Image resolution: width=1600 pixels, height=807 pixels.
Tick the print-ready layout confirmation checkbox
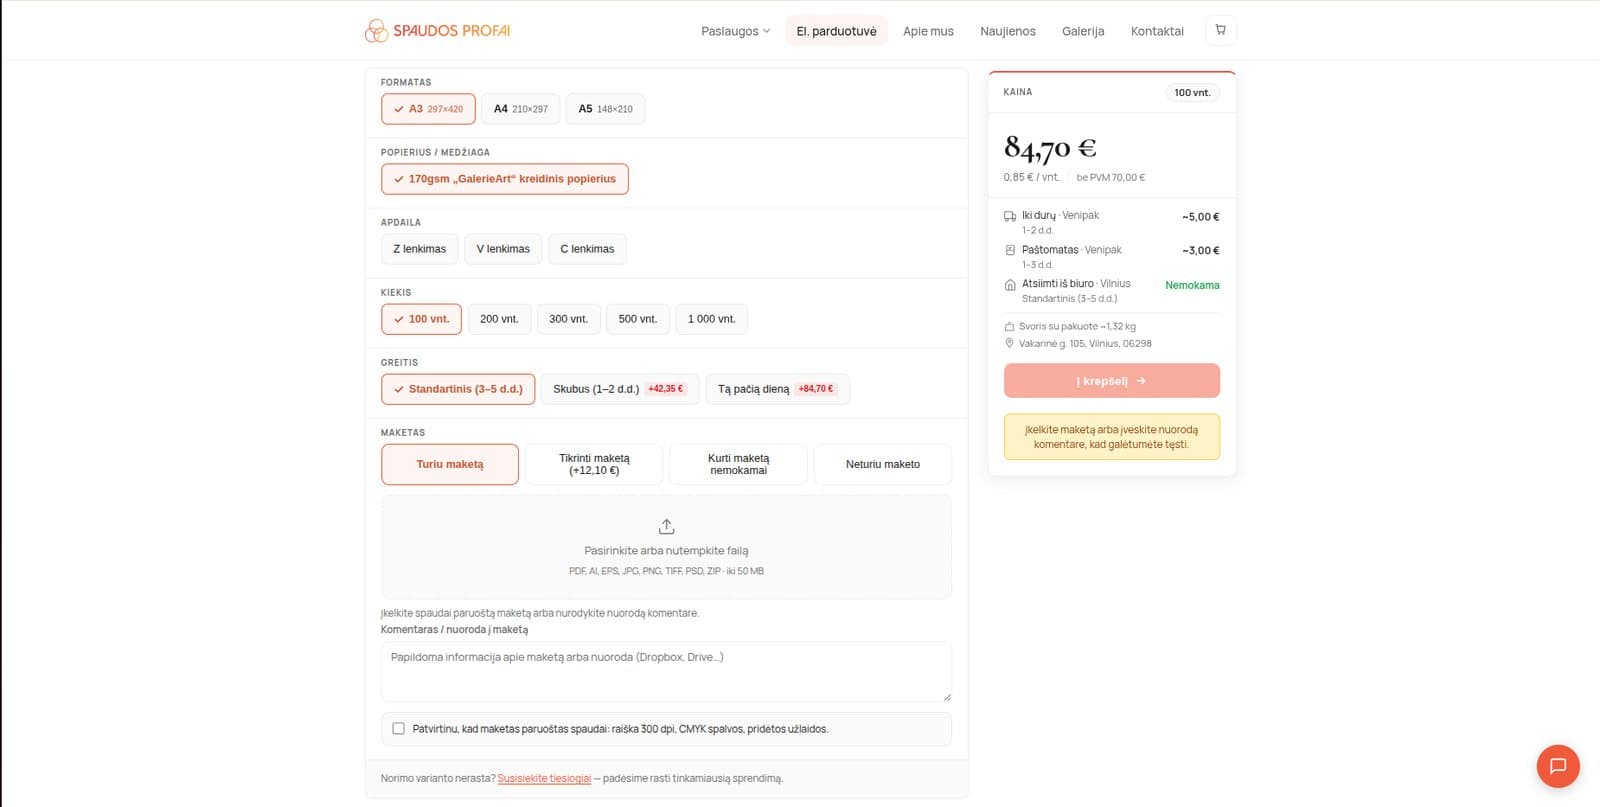398,729
